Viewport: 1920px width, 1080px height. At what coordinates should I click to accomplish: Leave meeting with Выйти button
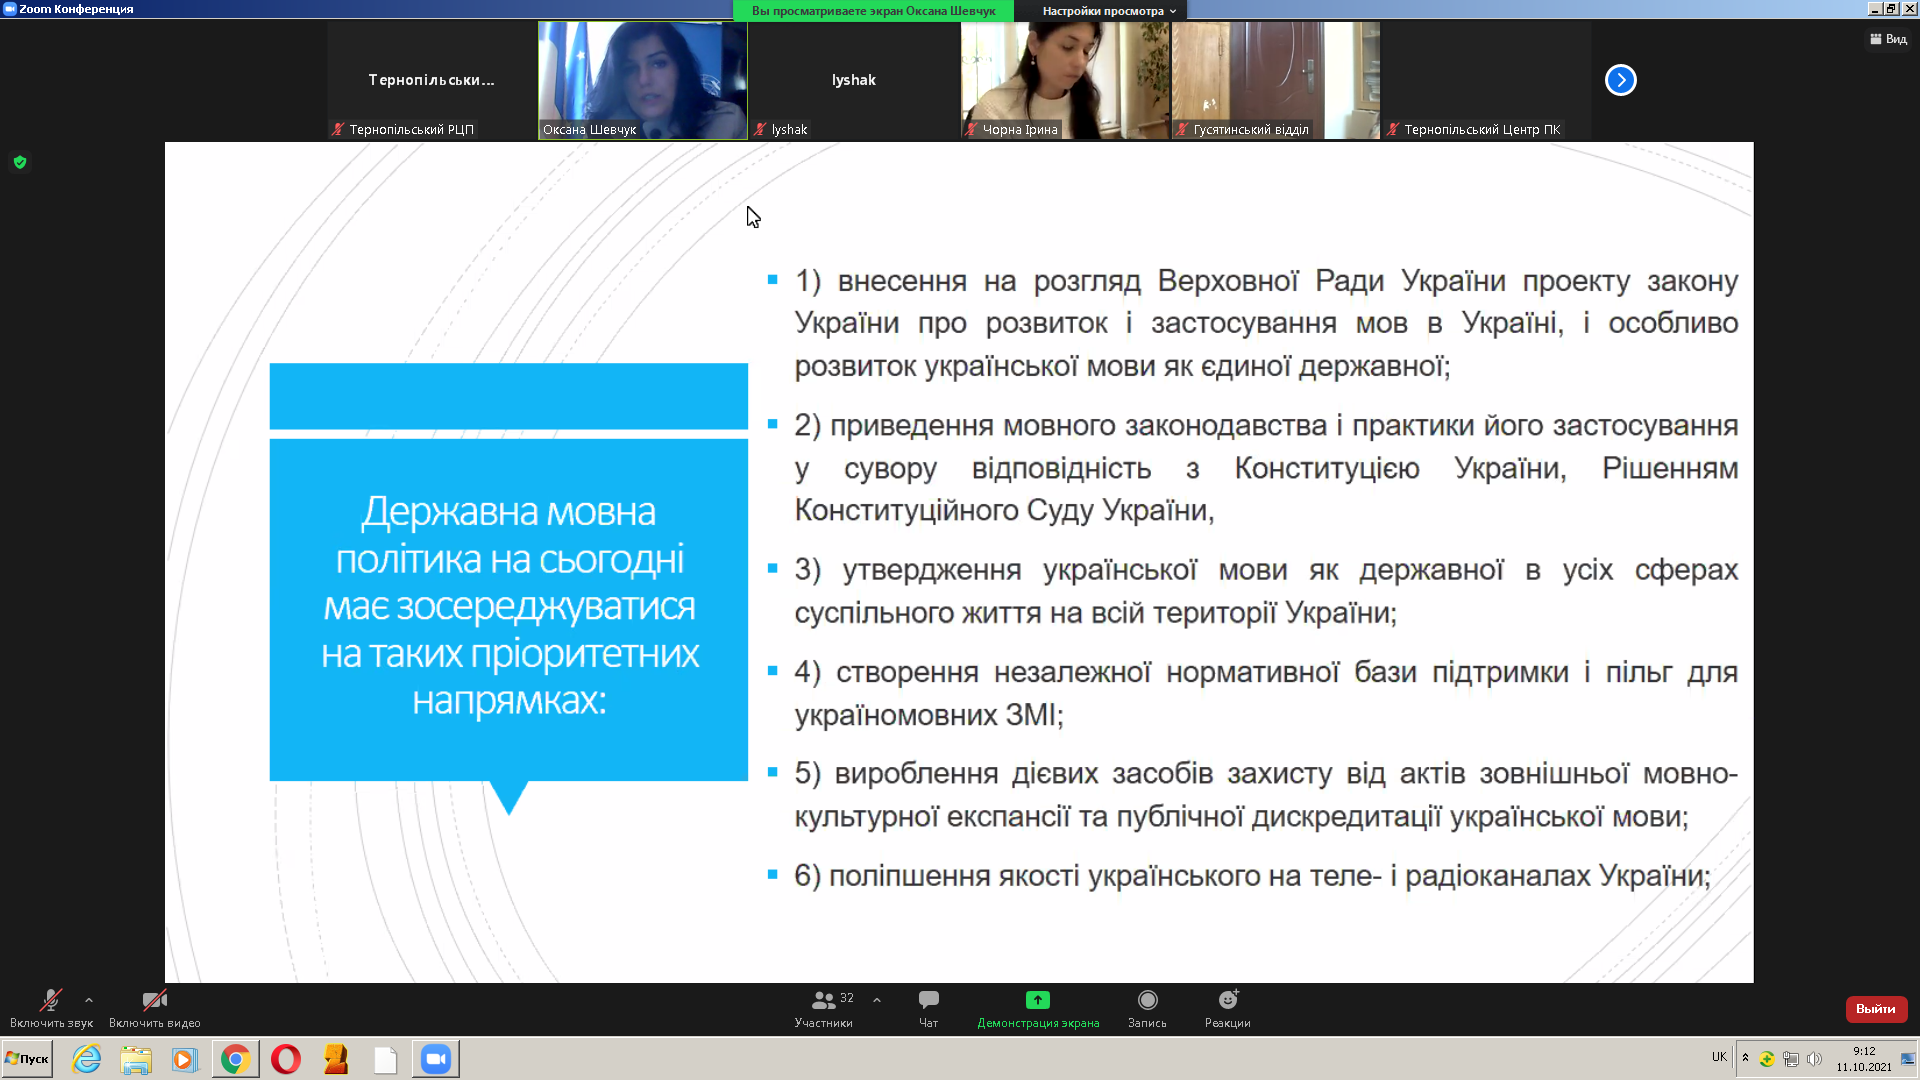1876,1009
